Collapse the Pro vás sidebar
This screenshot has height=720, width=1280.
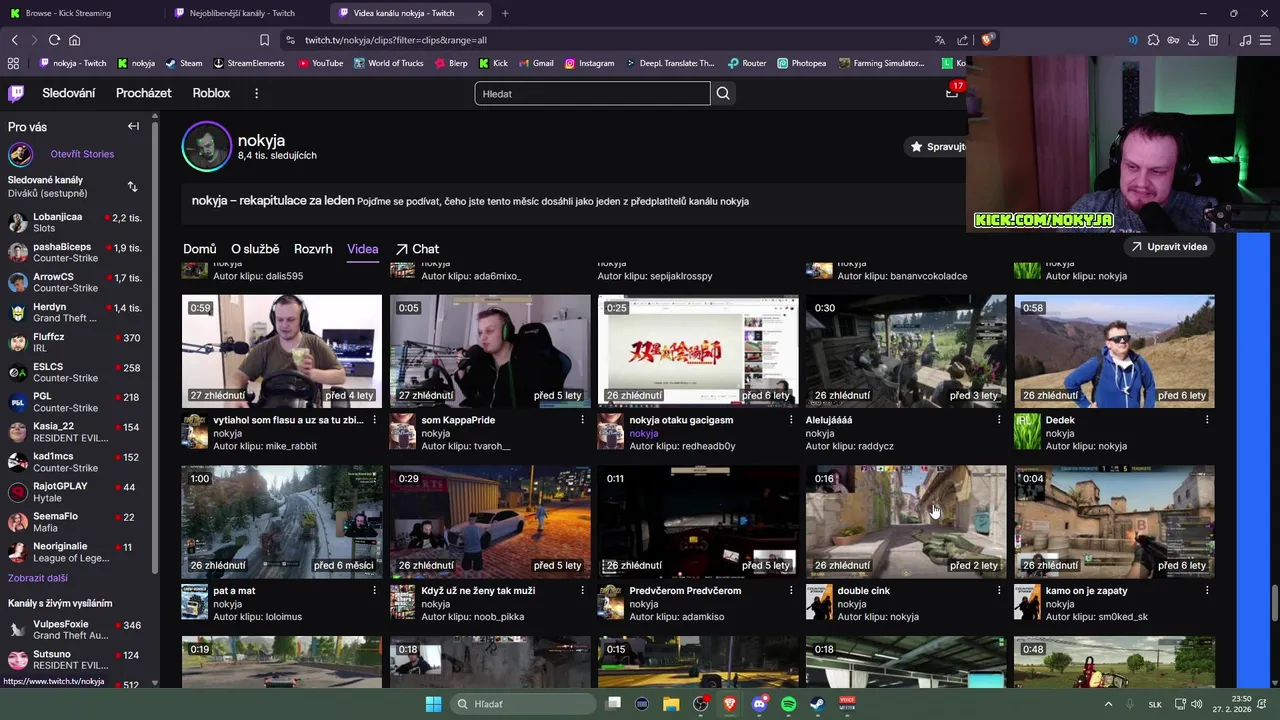coord(133,126)
